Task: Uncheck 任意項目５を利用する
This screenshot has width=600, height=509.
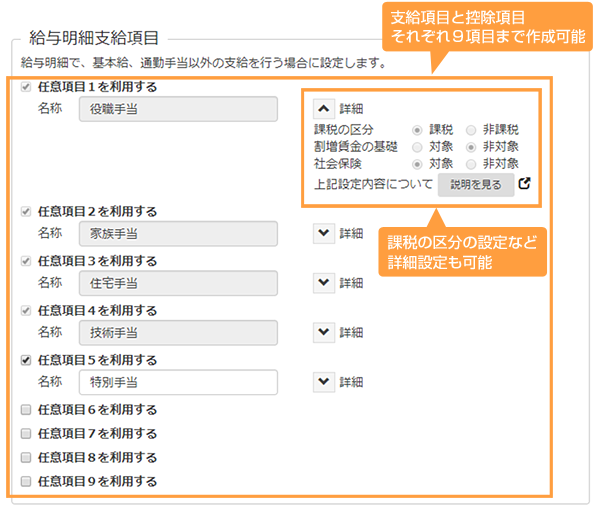Action: pos(26,360)
